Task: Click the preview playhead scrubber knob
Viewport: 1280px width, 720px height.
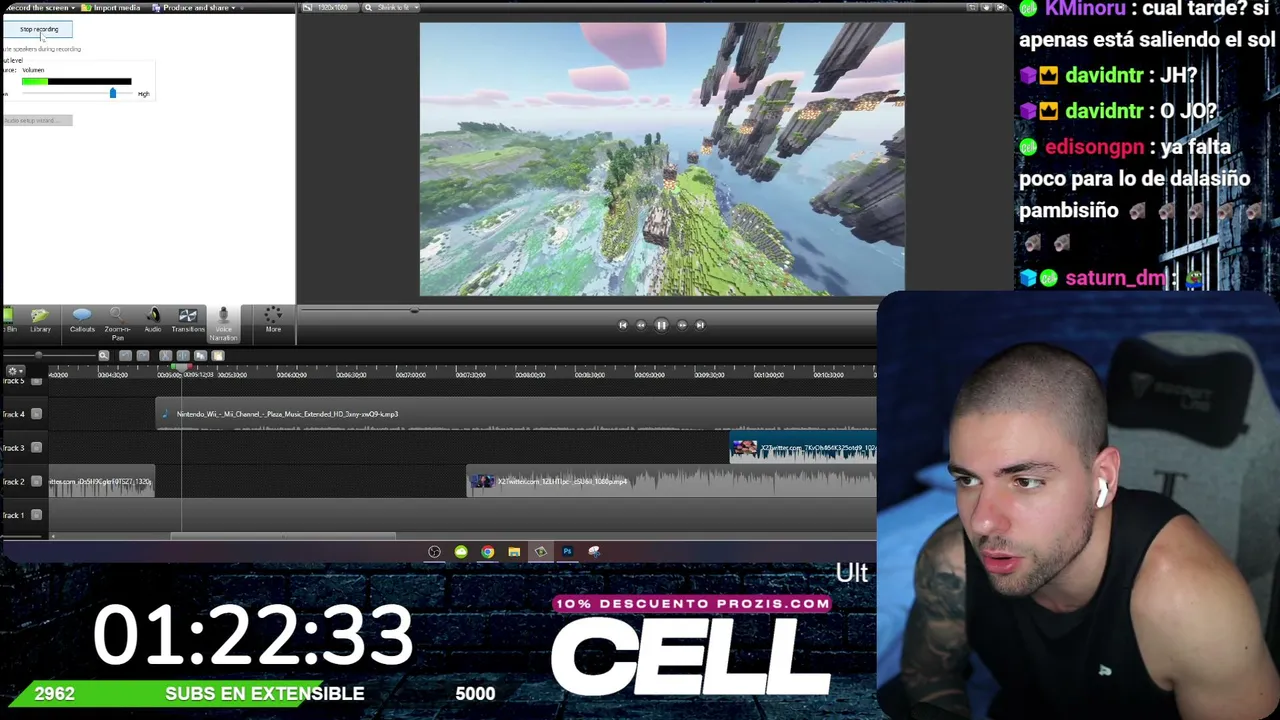Action: pos(414,311)
